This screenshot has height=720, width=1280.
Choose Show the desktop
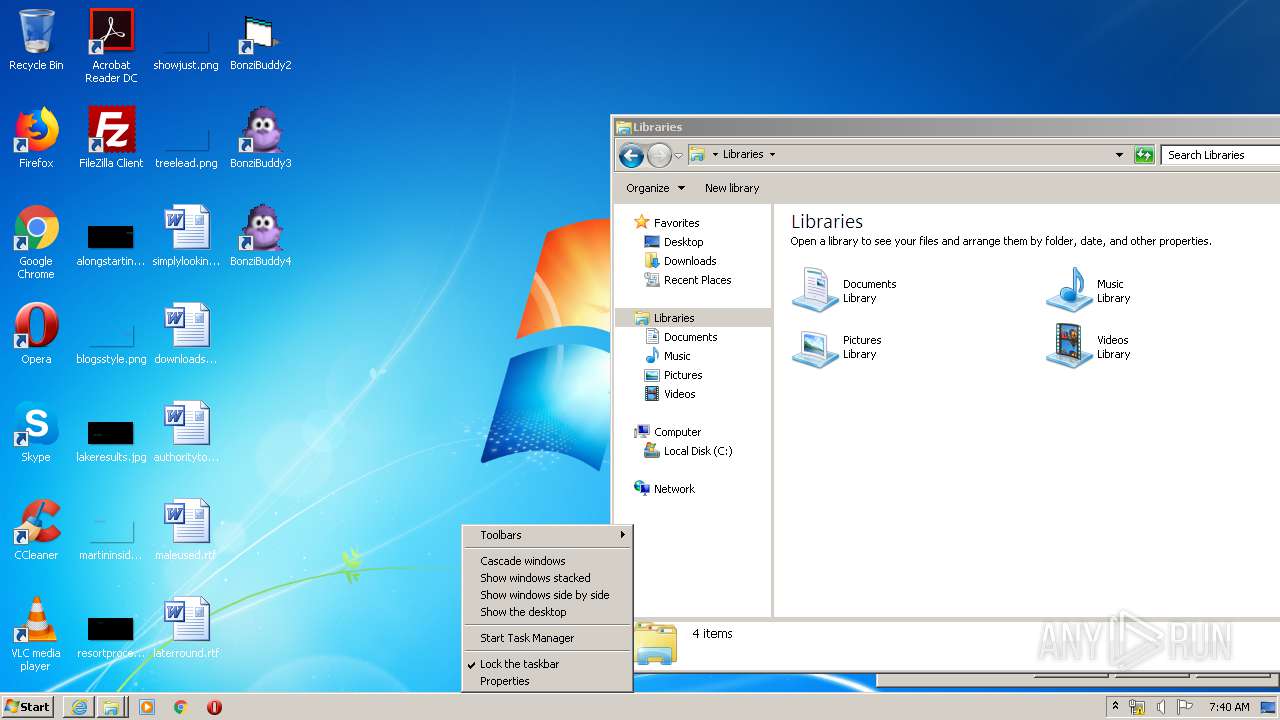click(x=547, y=612)
